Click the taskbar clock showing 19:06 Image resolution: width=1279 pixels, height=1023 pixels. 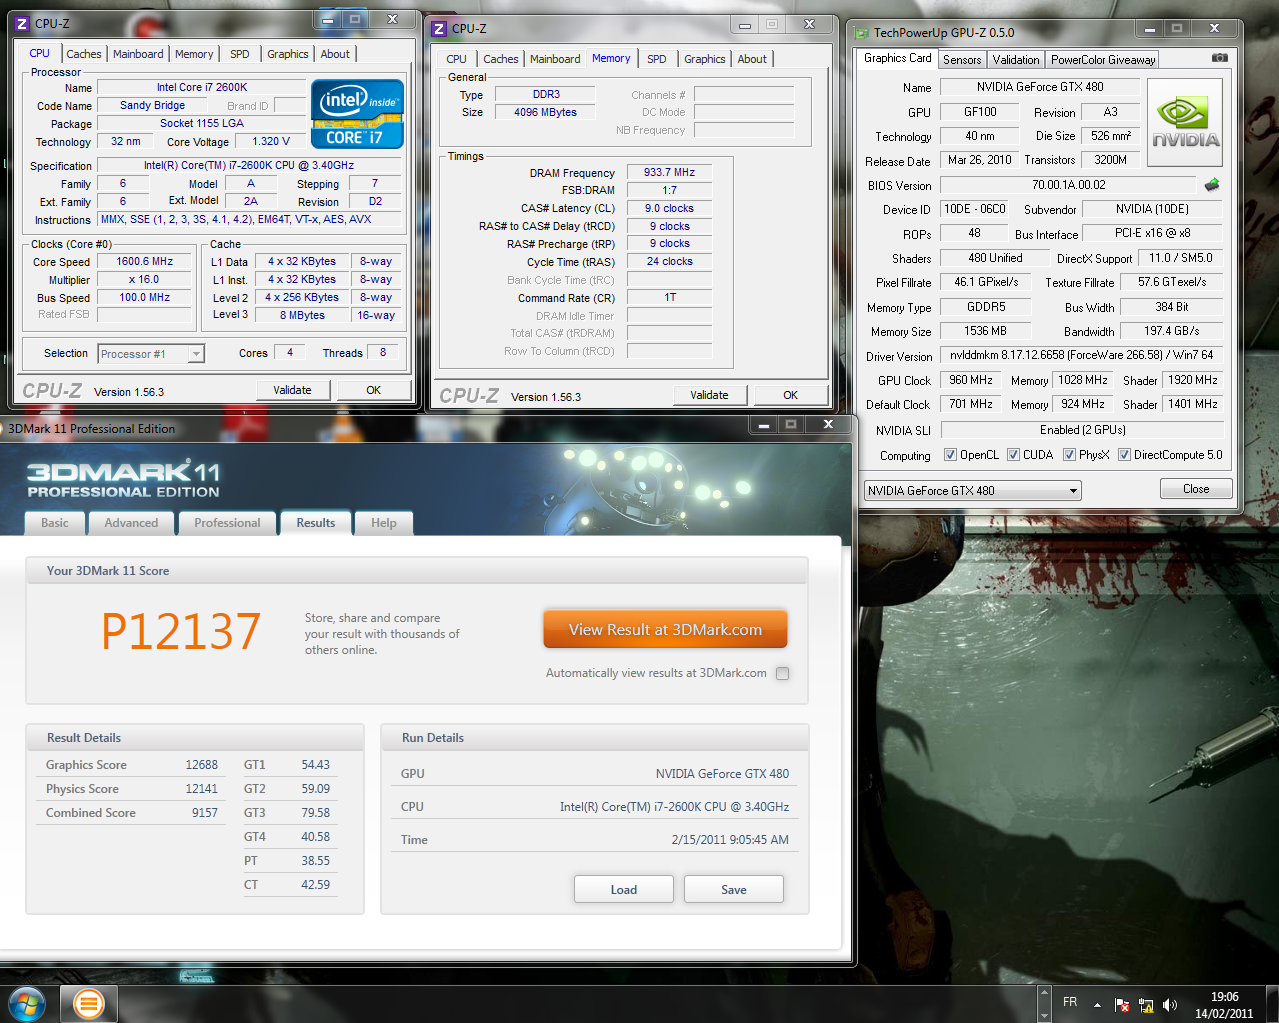pos(1224,1004)
